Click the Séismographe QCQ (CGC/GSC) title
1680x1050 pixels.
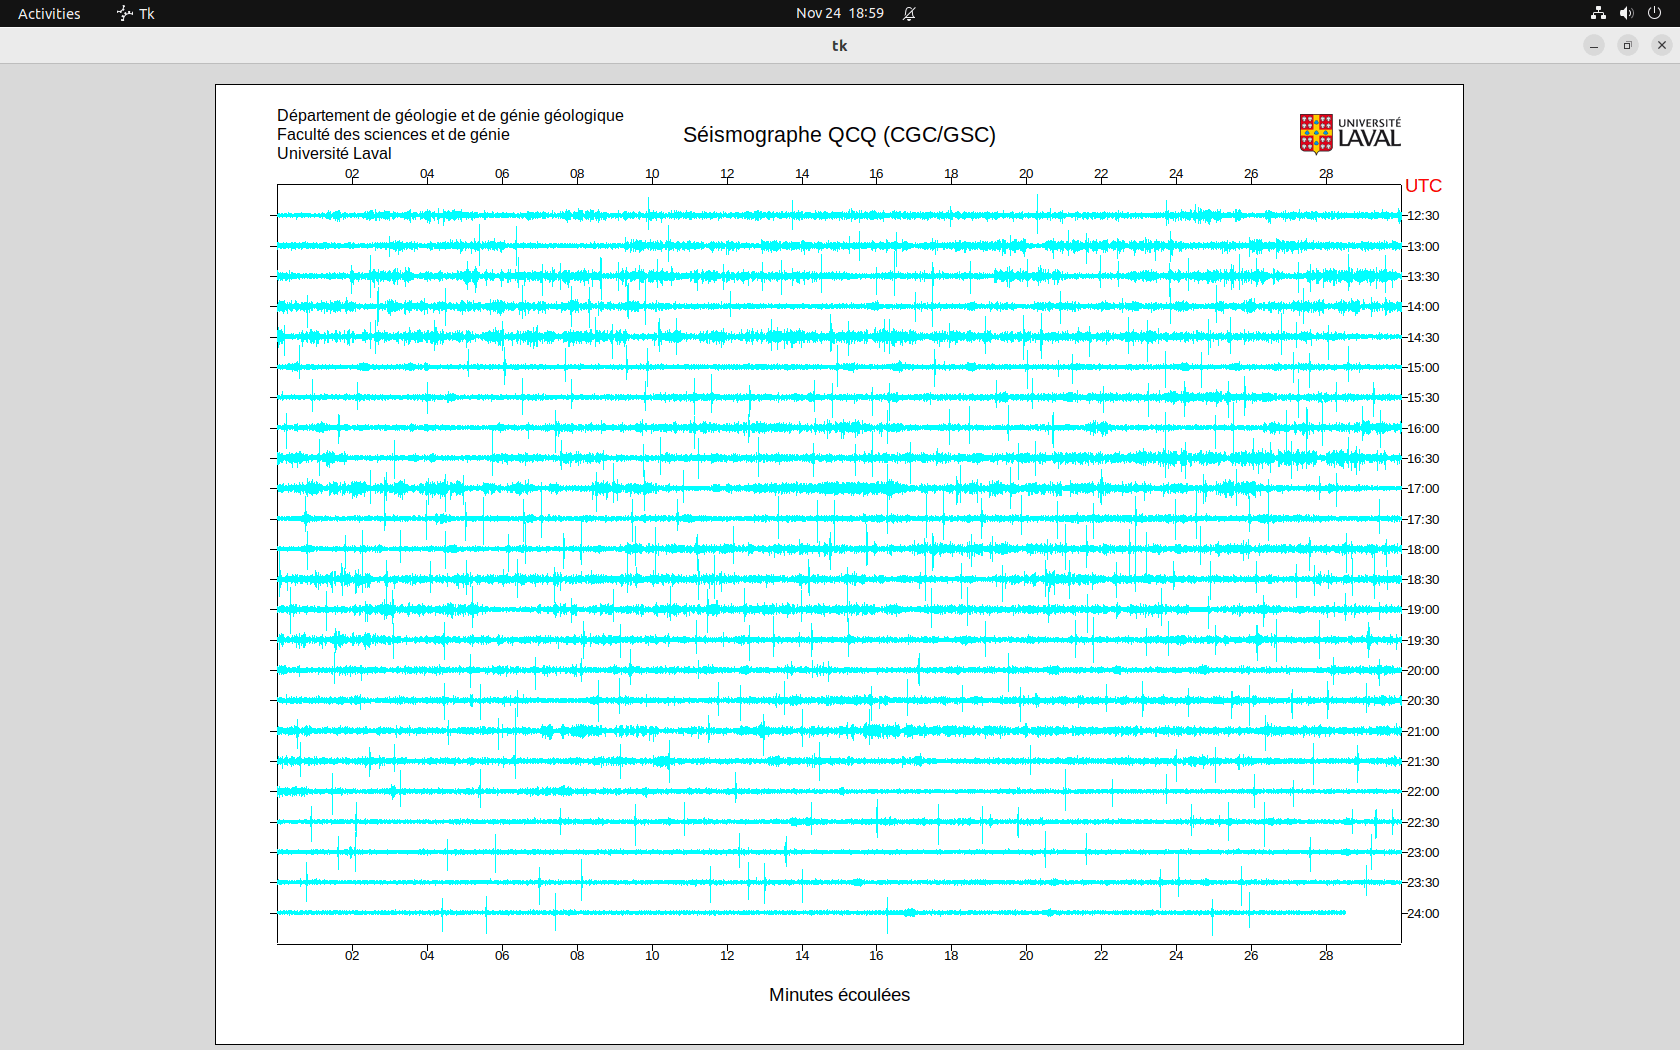[839, 135]
